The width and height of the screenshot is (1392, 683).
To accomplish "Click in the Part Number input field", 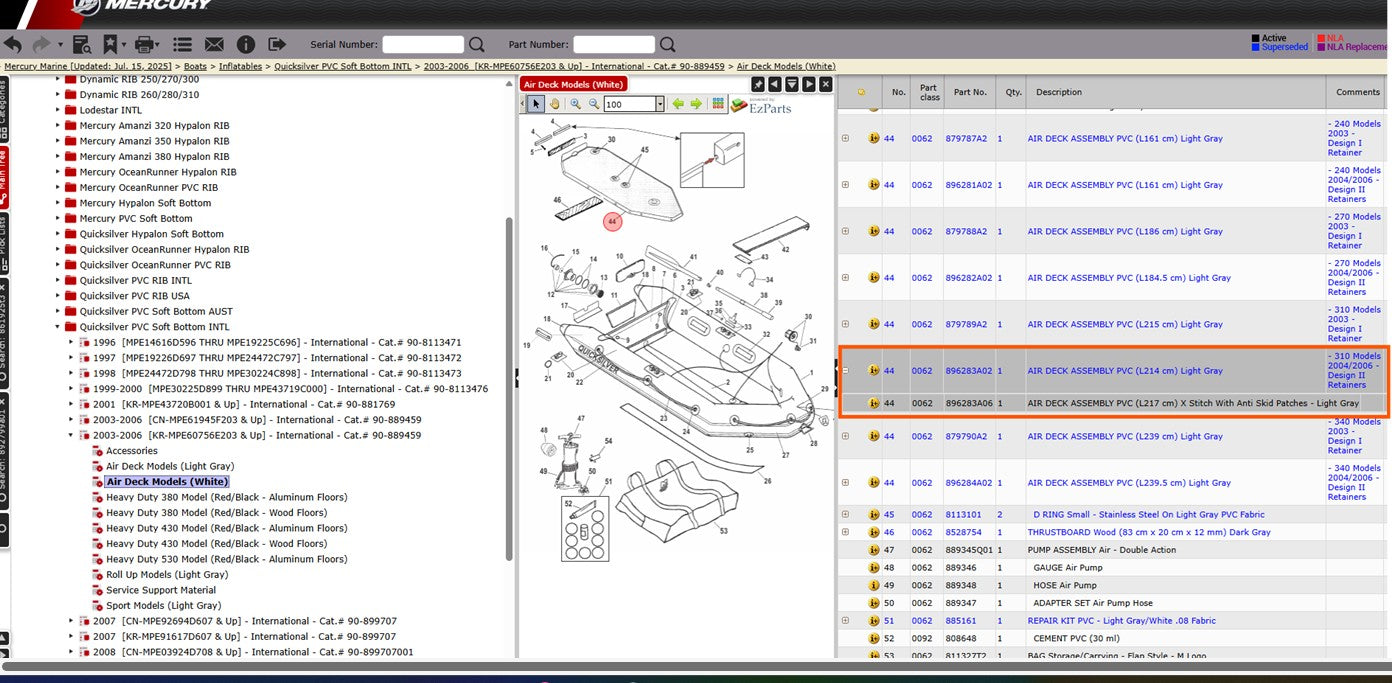I will point(614,44).
